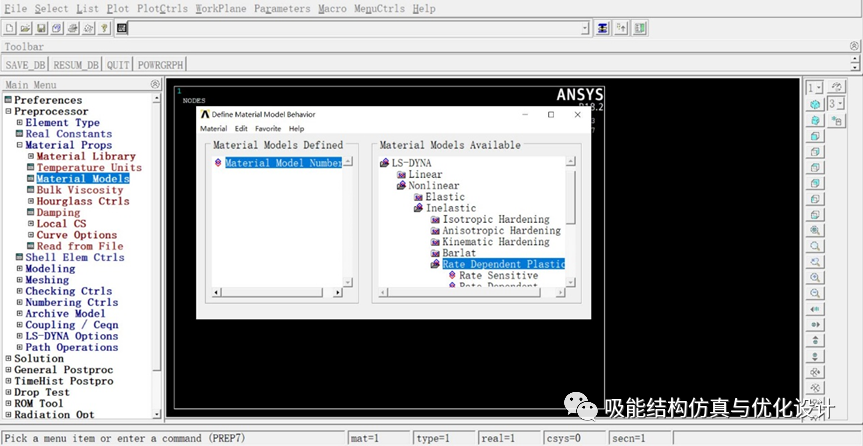Image resolution: width=863 pixels, height=446 pixels.
Task: Select Anisotropic Hardening material model
Action: pos(501,230)
